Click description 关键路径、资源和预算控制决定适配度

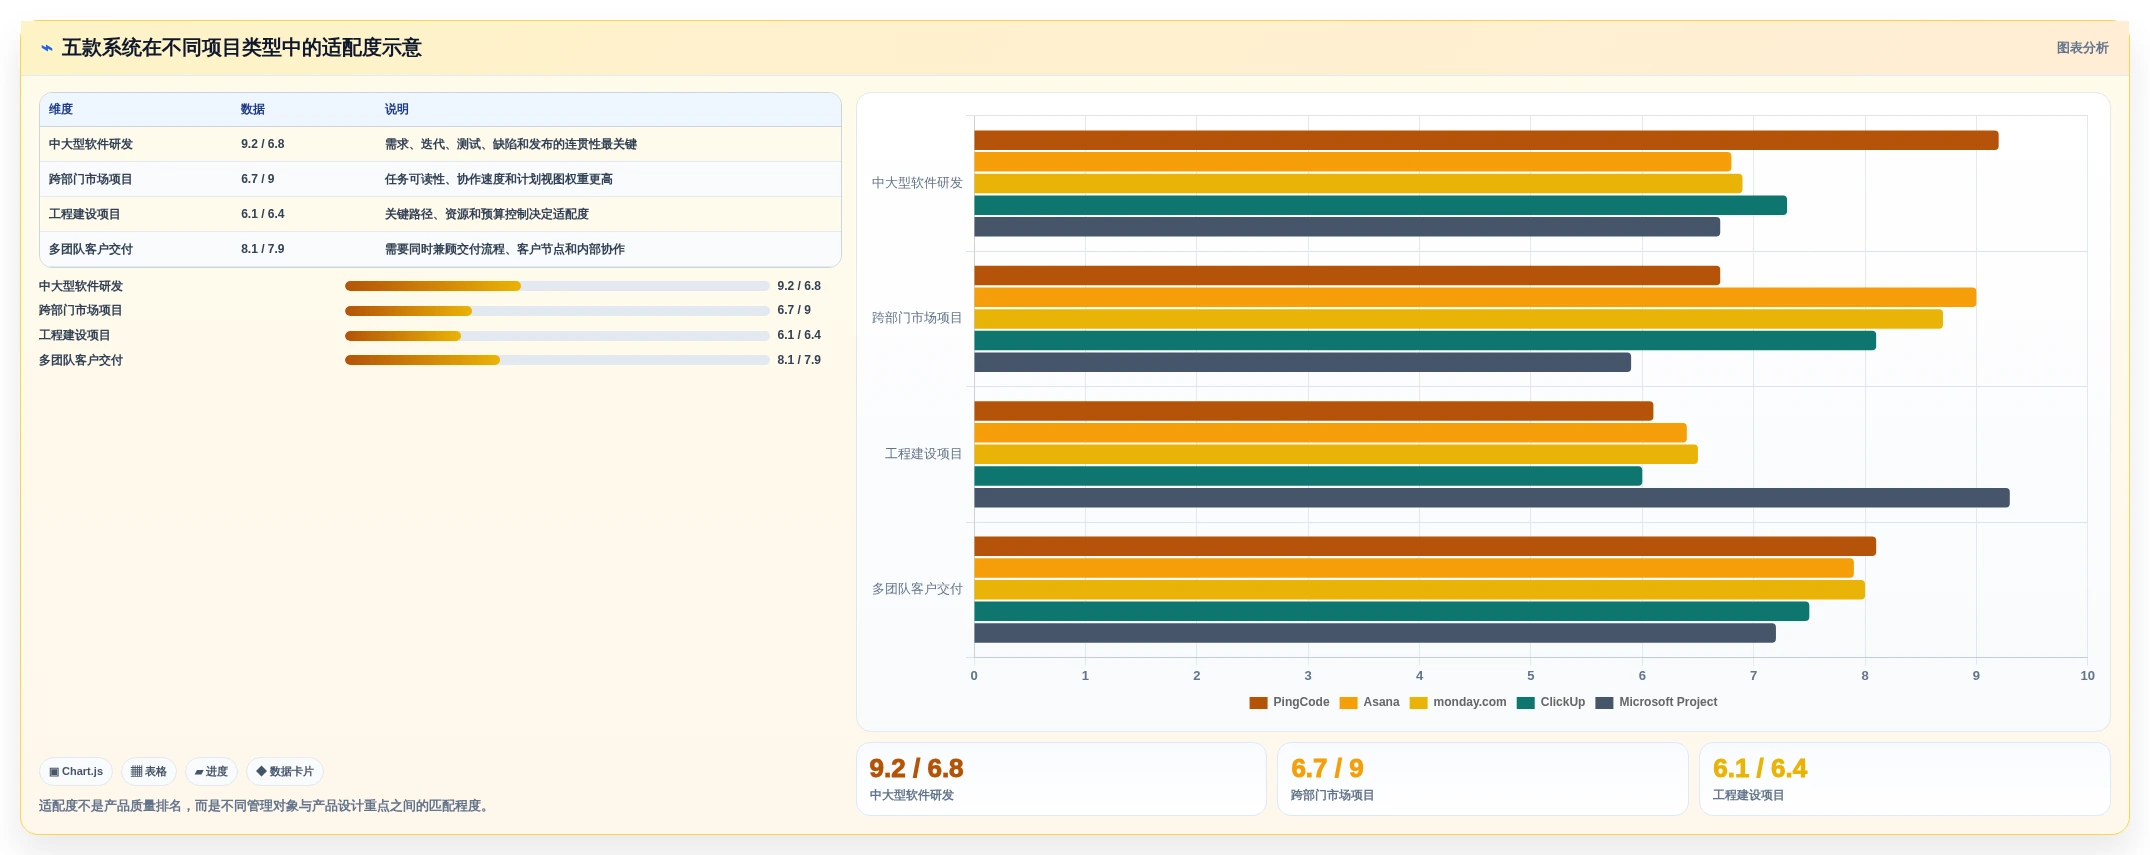(487, 215)
